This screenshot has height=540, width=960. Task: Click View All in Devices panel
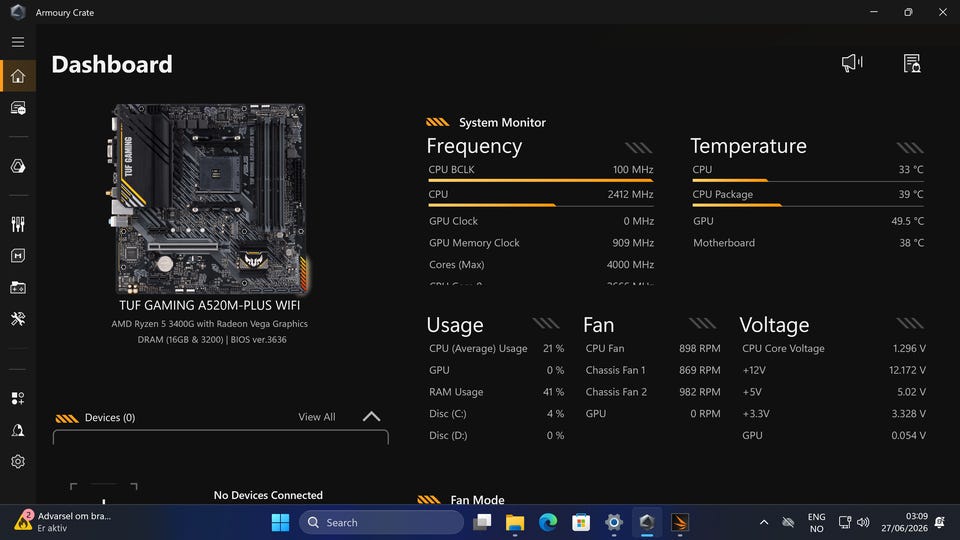(x=317, y=417)
